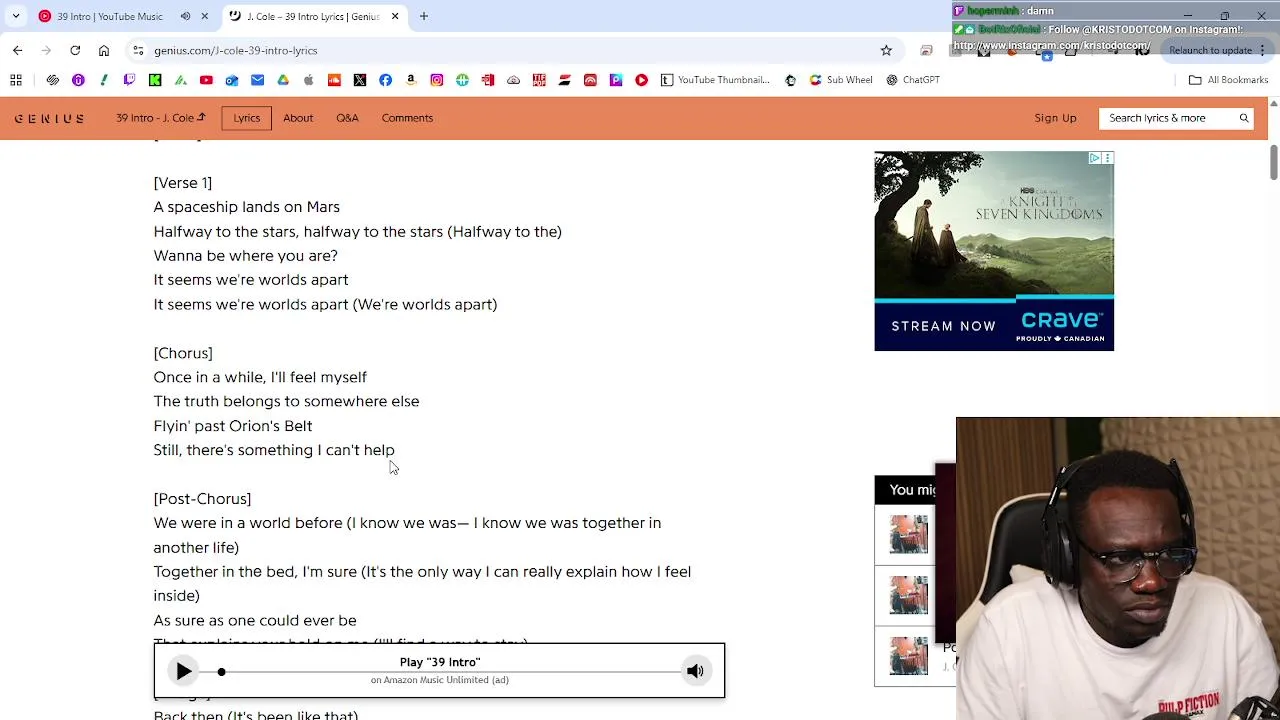Open the Chrome three-dot menu
This screenshot has width=1280, height=720.
(x=1262, y=50)
